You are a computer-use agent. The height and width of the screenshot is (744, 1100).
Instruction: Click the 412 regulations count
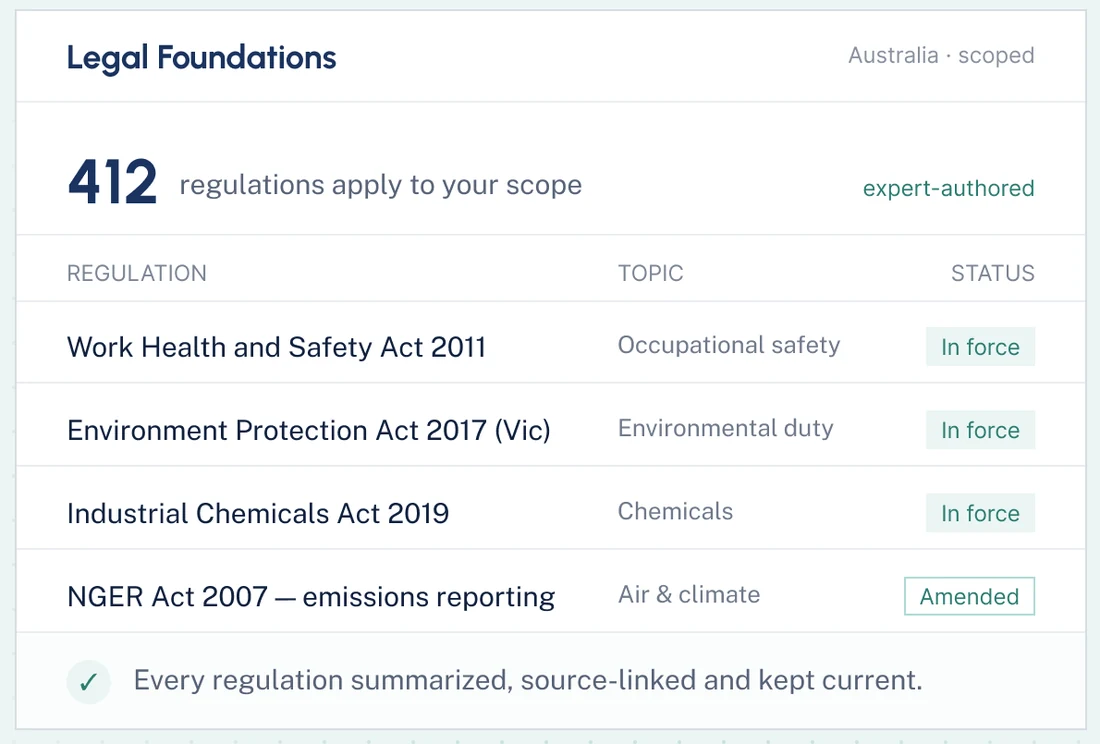pyautogui.click(x=112, y=182)
